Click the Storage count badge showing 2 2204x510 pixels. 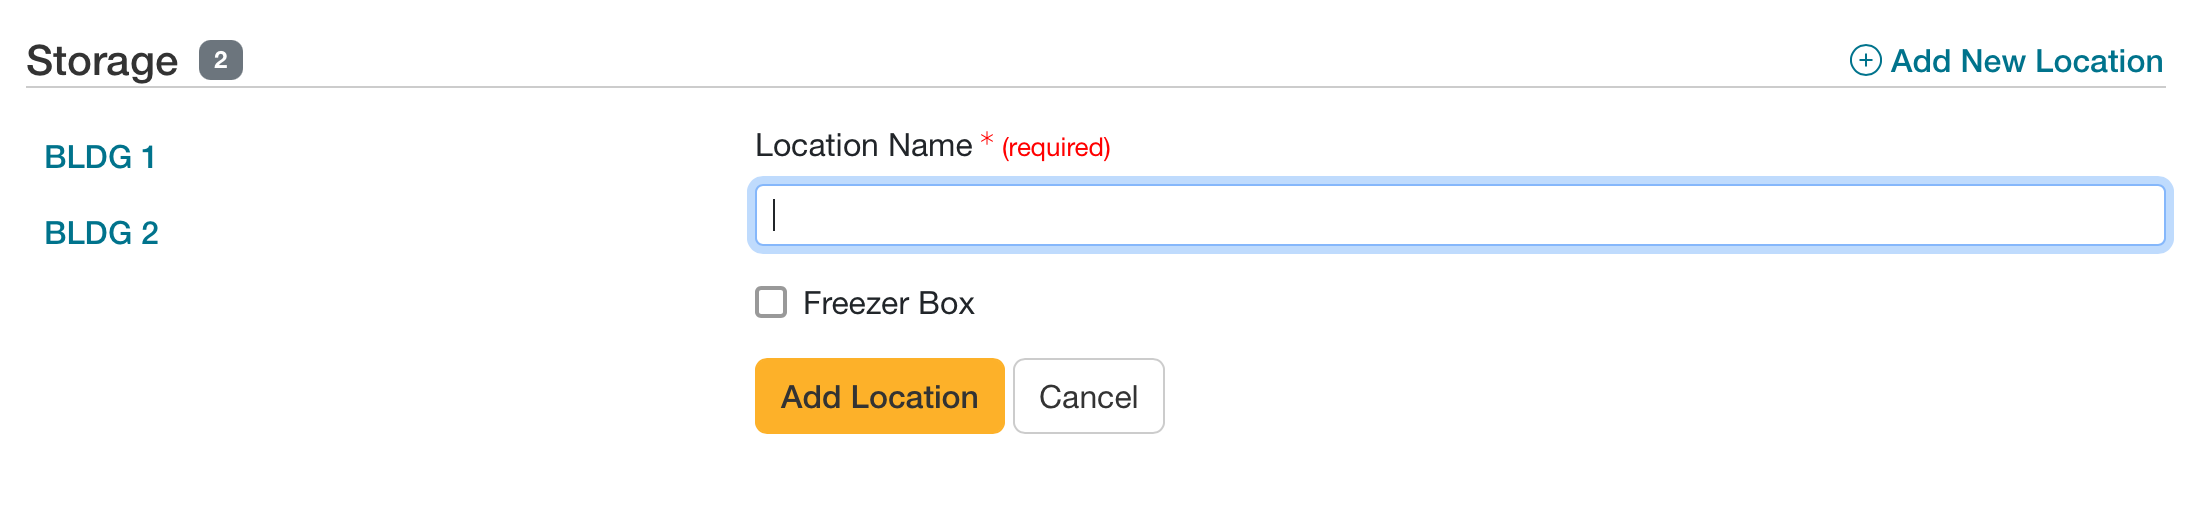click(x=221, y=60)
